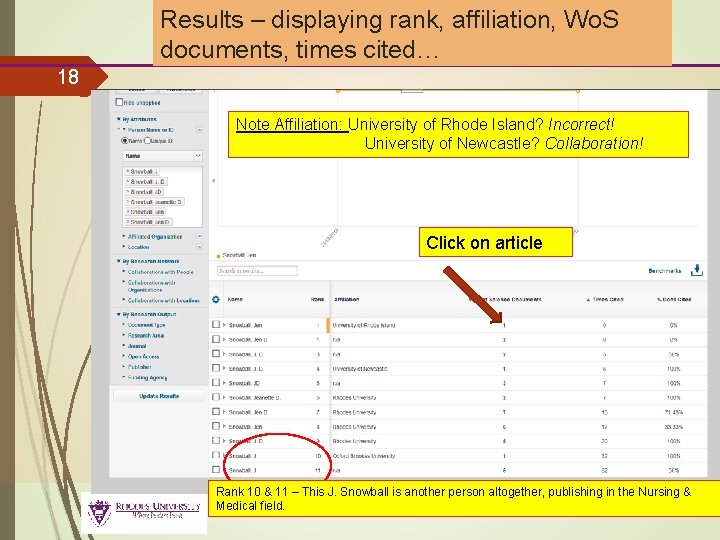Image resolution: width=720 pixels, height=540 pixels.
Task: Click the Times Cited value 52
Action: pos(604,470)
